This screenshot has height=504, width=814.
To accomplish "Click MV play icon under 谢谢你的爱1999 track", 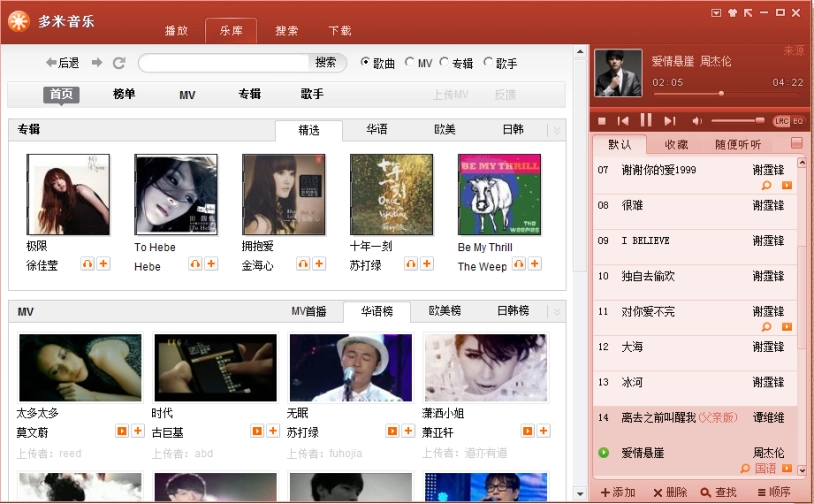I will click(x=787, y=185).
